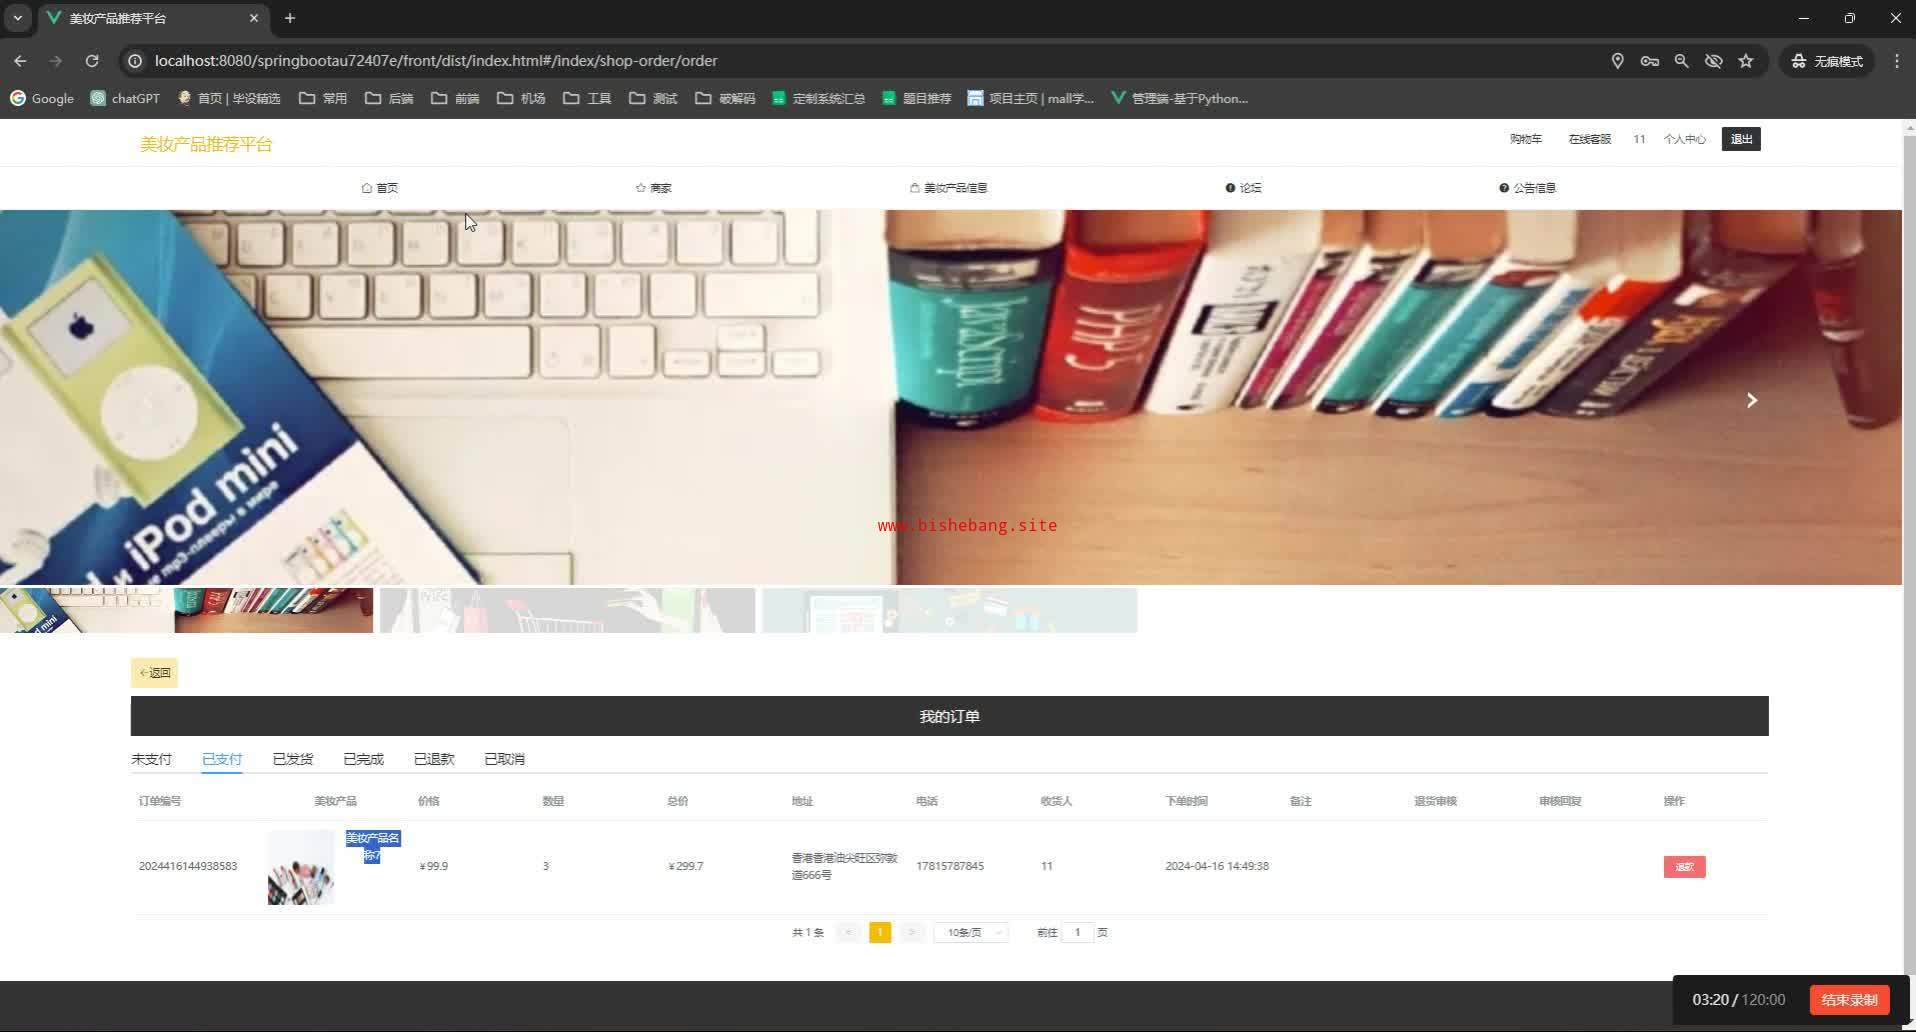Click the product image in the order row

pos(301,867)
